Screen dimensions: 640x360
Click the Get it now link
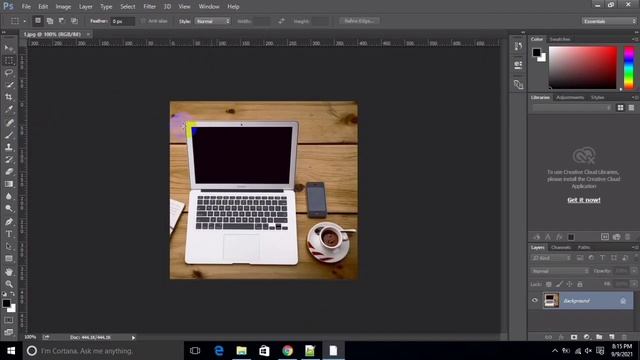coord(584,200)
